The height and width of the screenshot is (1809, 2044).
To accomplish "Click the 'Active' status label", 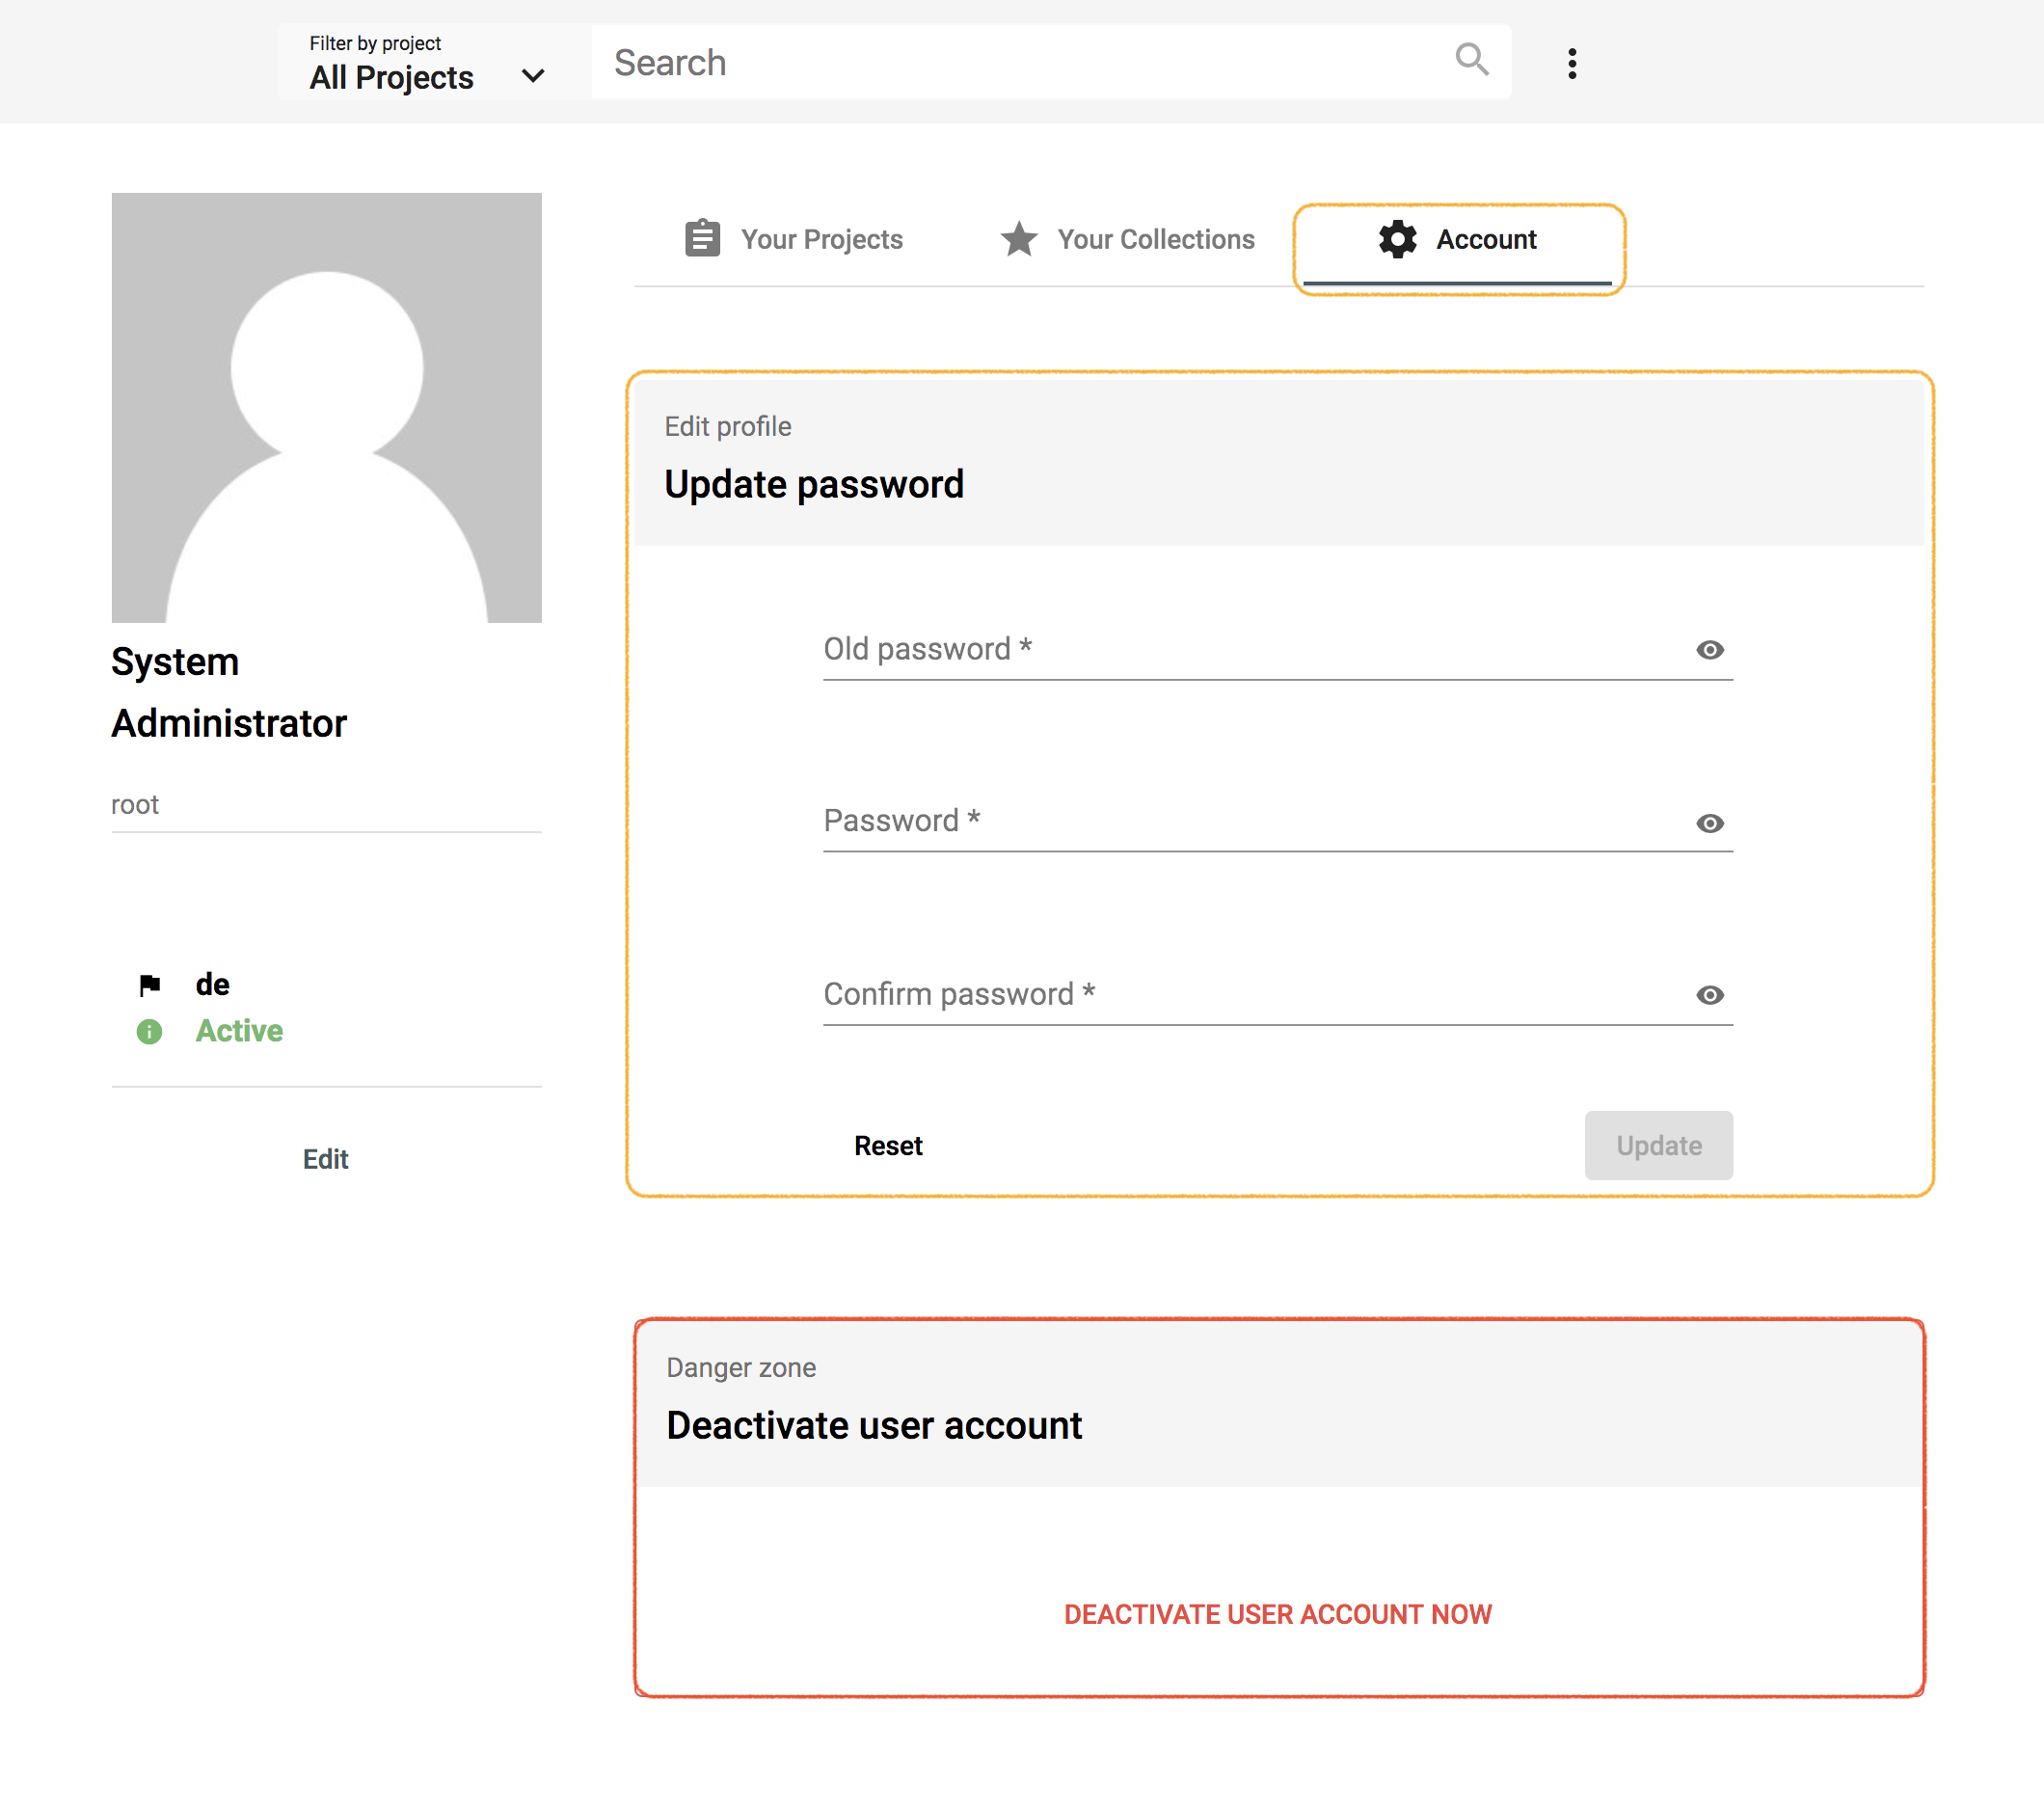I will 239,1031.
